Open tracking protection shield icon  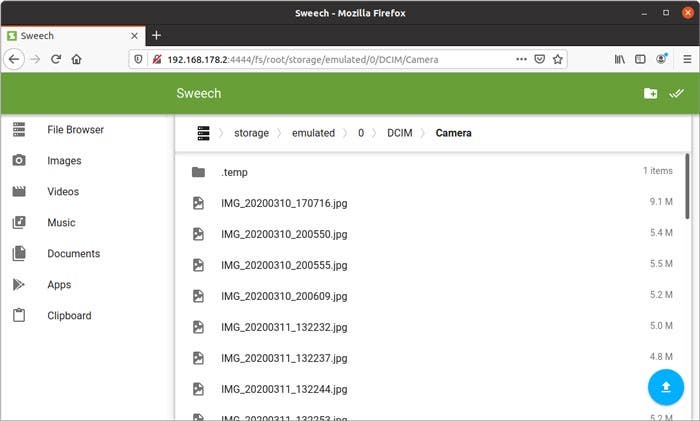(x=138, y=59)
